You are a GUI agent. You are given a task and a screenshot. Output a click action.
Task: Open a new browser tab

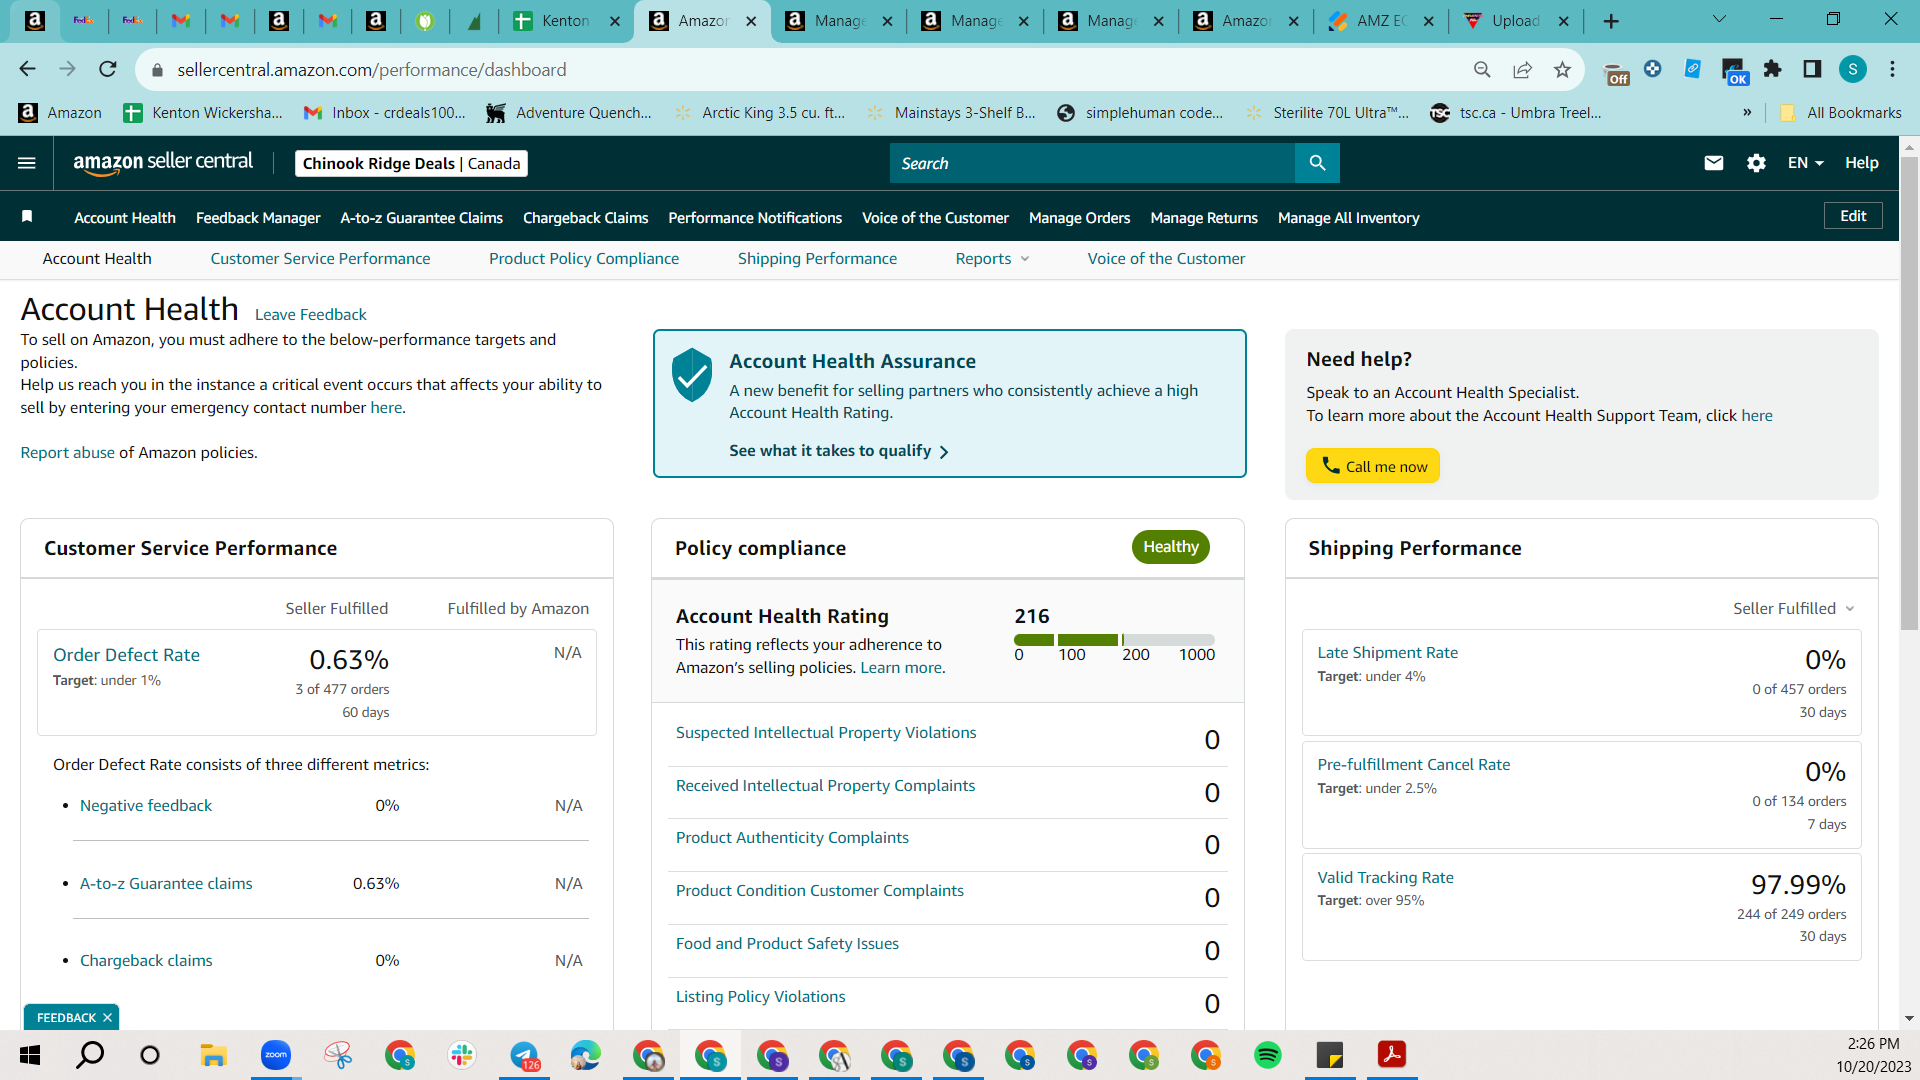(1611, 21)
